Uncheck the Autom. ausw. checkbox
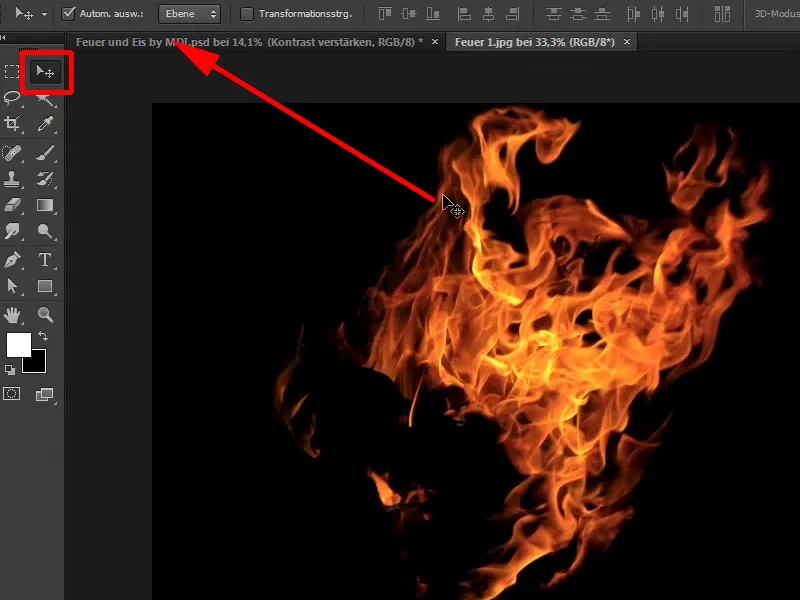 (68, 14)
